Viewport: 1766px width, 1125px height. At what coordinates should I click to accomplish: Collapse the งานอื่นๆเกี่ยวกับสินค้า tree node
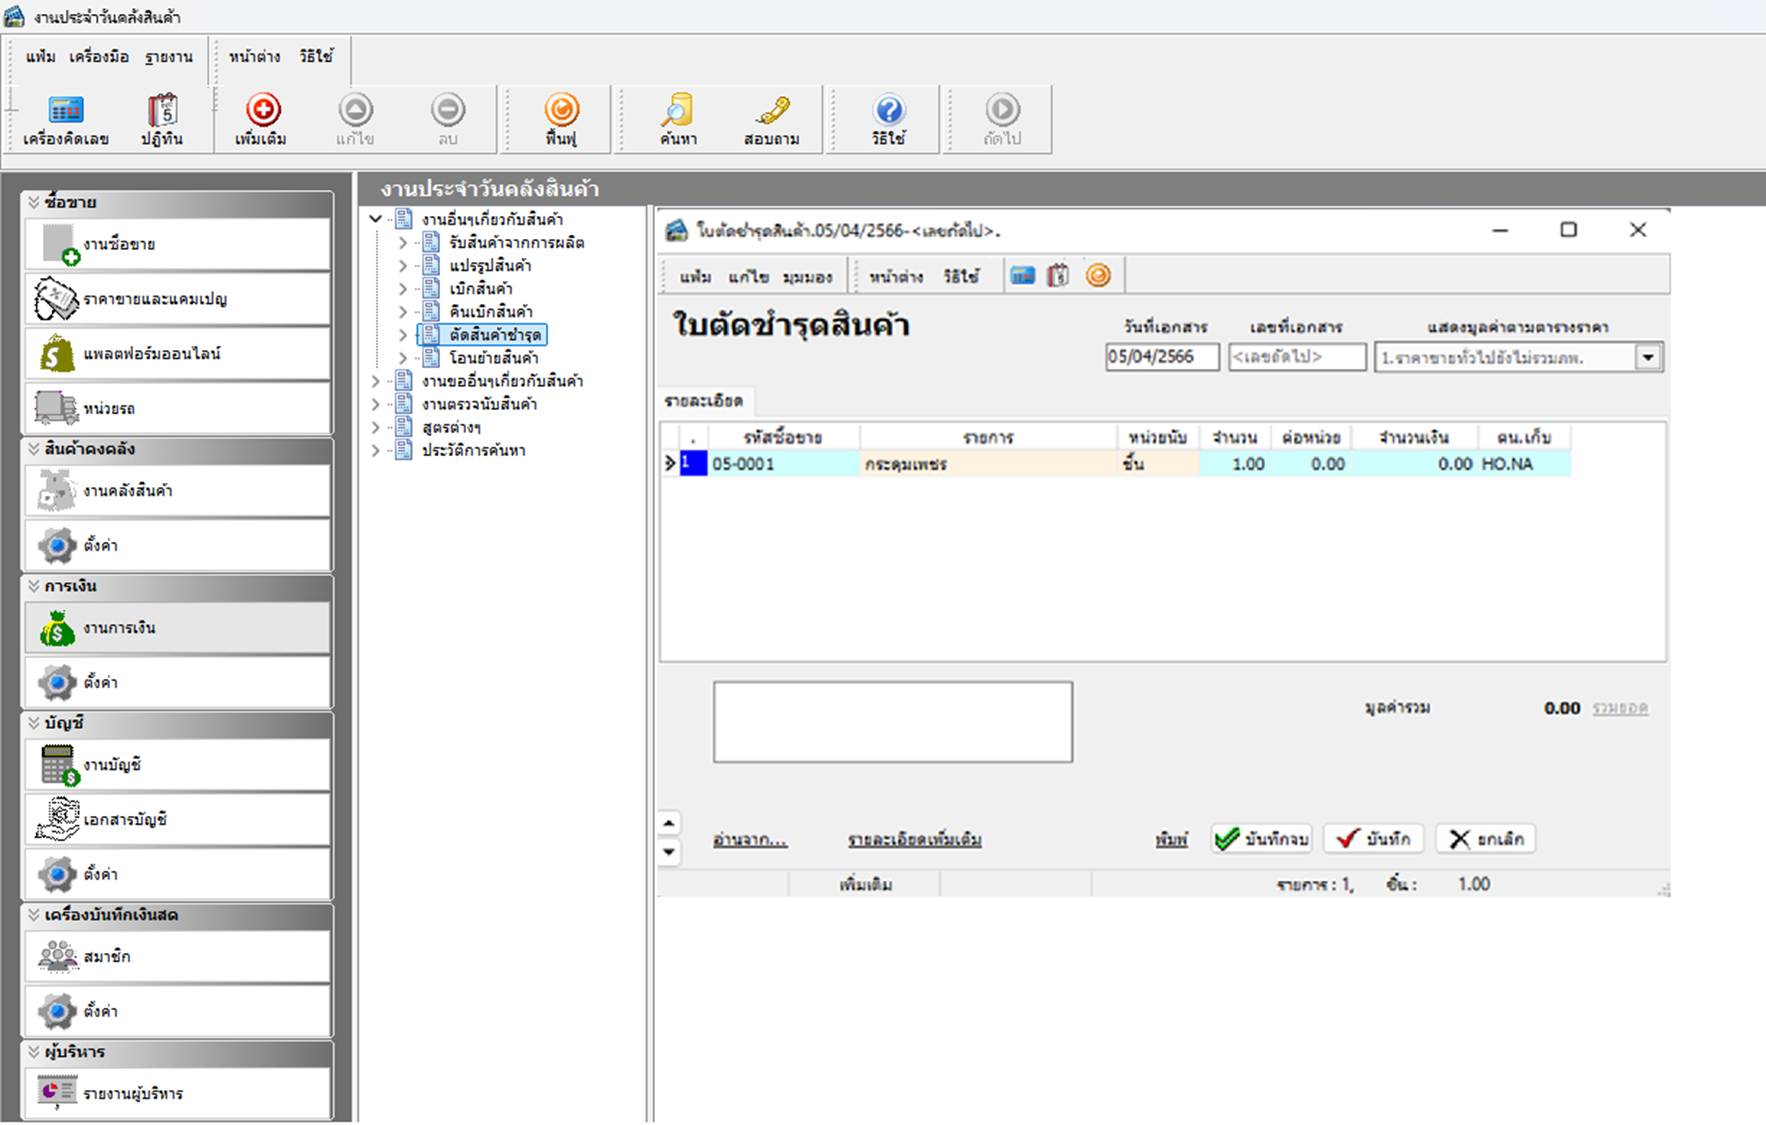pyautogui.click(x=376, y=219)
